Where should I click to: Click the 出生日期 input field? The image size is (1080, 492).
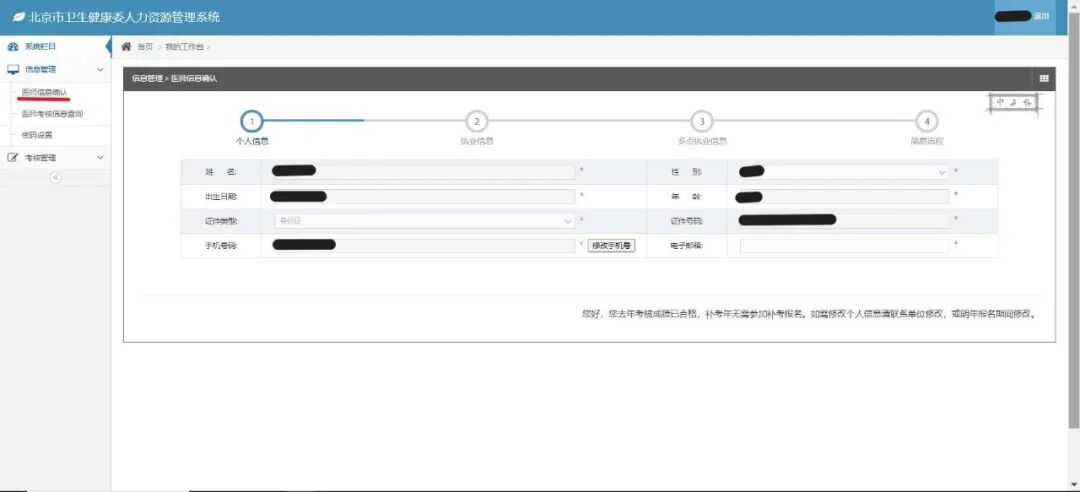[424, 197]
